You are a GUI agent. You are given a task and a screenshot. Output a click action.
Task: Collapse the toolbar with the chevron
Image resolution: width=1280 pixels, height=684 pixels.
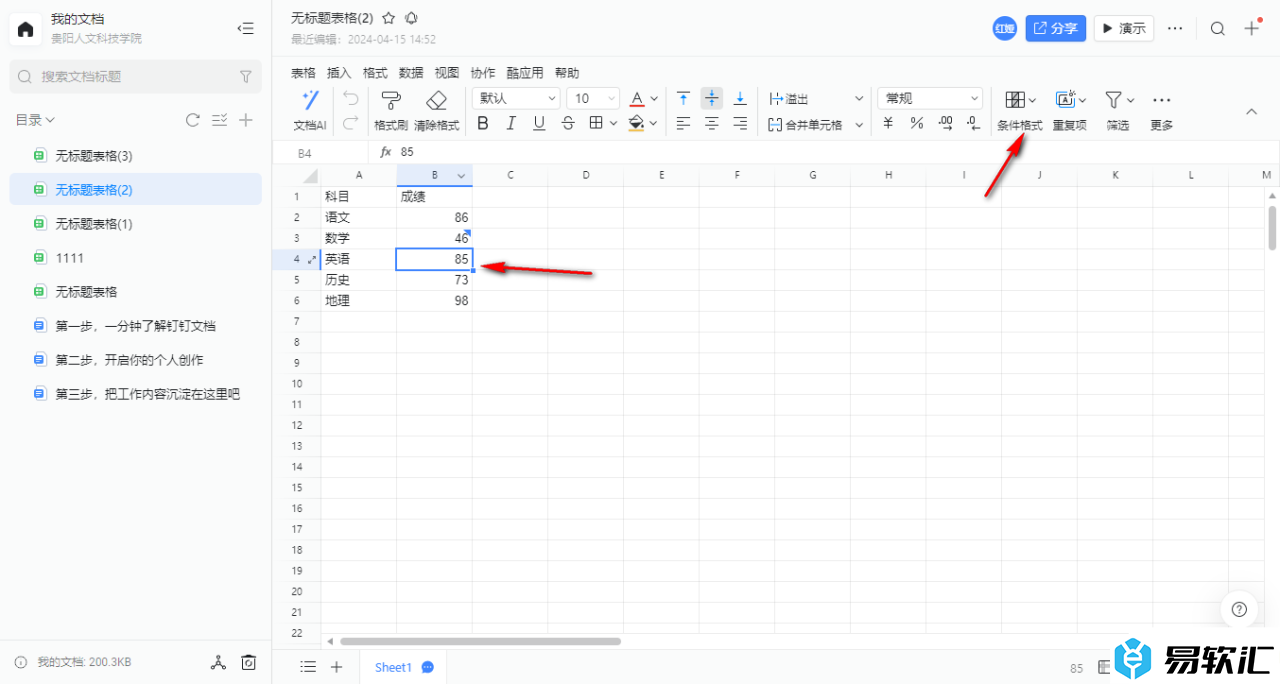coord(1251,112)
